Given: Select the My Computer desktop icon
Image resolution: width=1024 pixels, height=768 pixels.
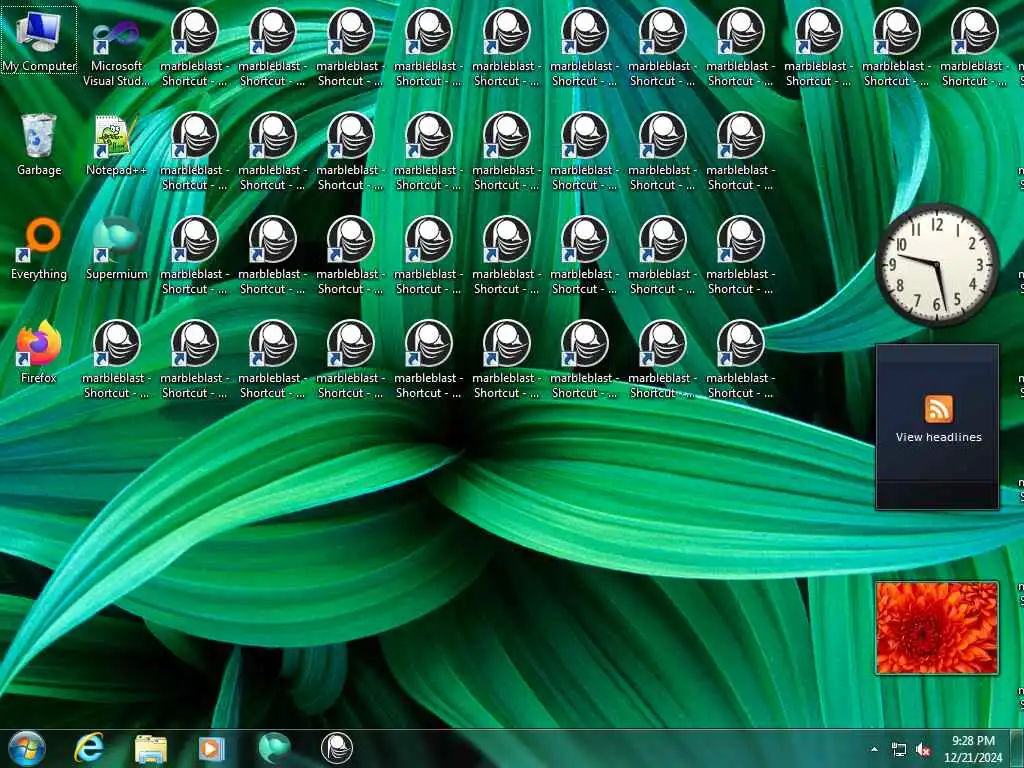Looking at the screenshot, I should click(x=39, y=40).
